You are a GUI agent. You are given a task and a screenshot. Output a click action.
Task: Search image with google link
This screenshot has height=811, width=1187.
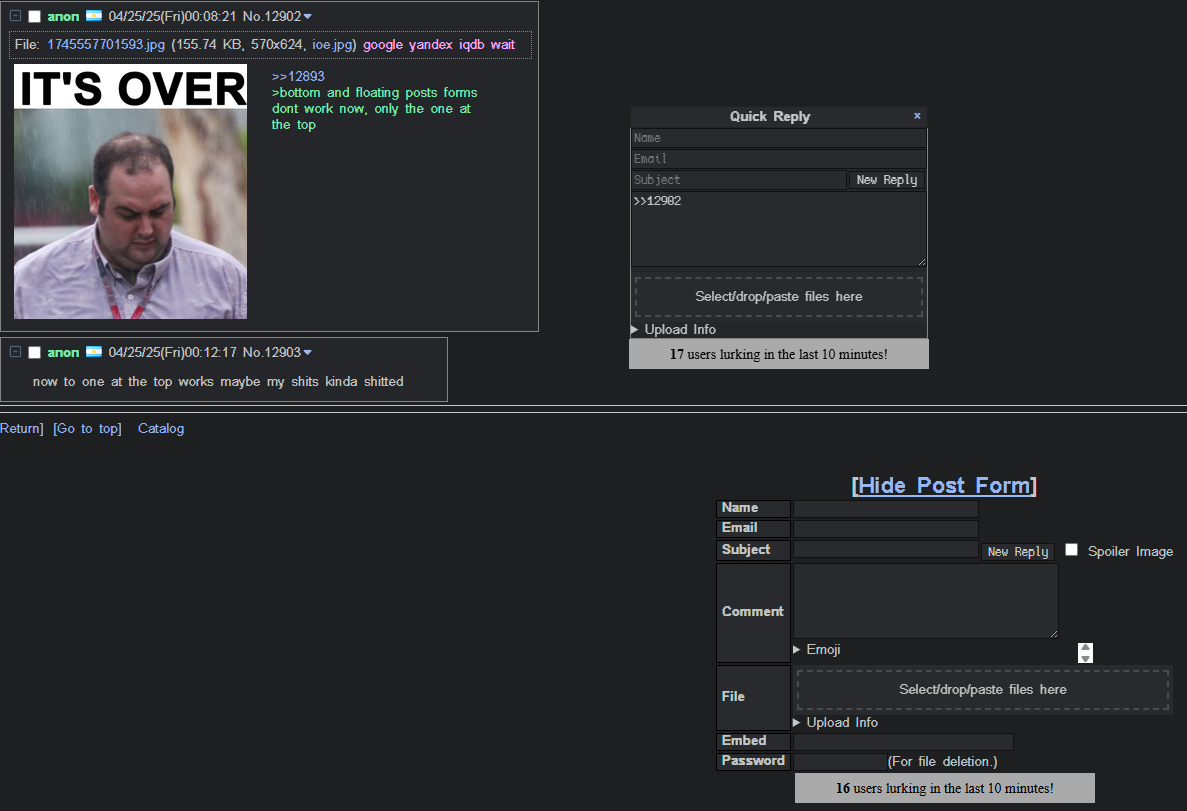(x=383, y=45)
